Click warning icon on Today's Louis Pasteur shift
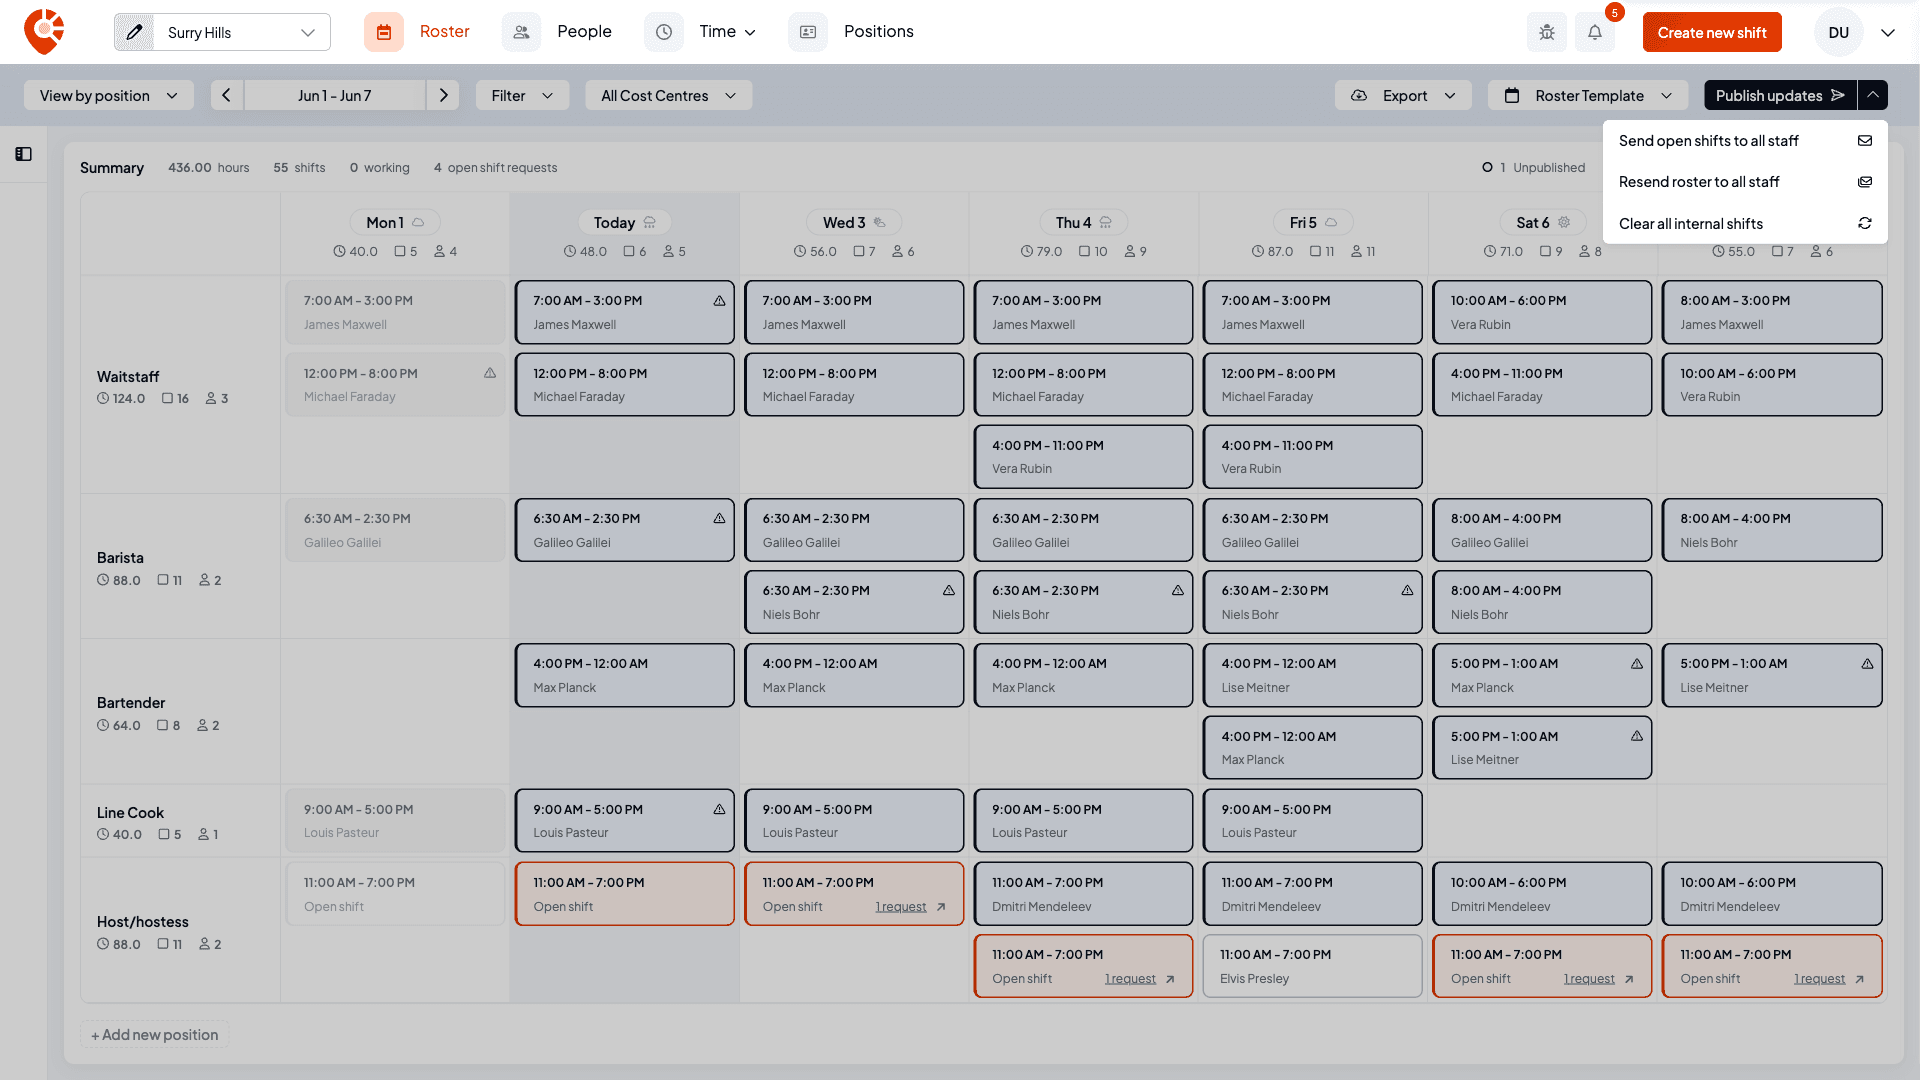The image size is (1920, 1080). coord(719,809)
